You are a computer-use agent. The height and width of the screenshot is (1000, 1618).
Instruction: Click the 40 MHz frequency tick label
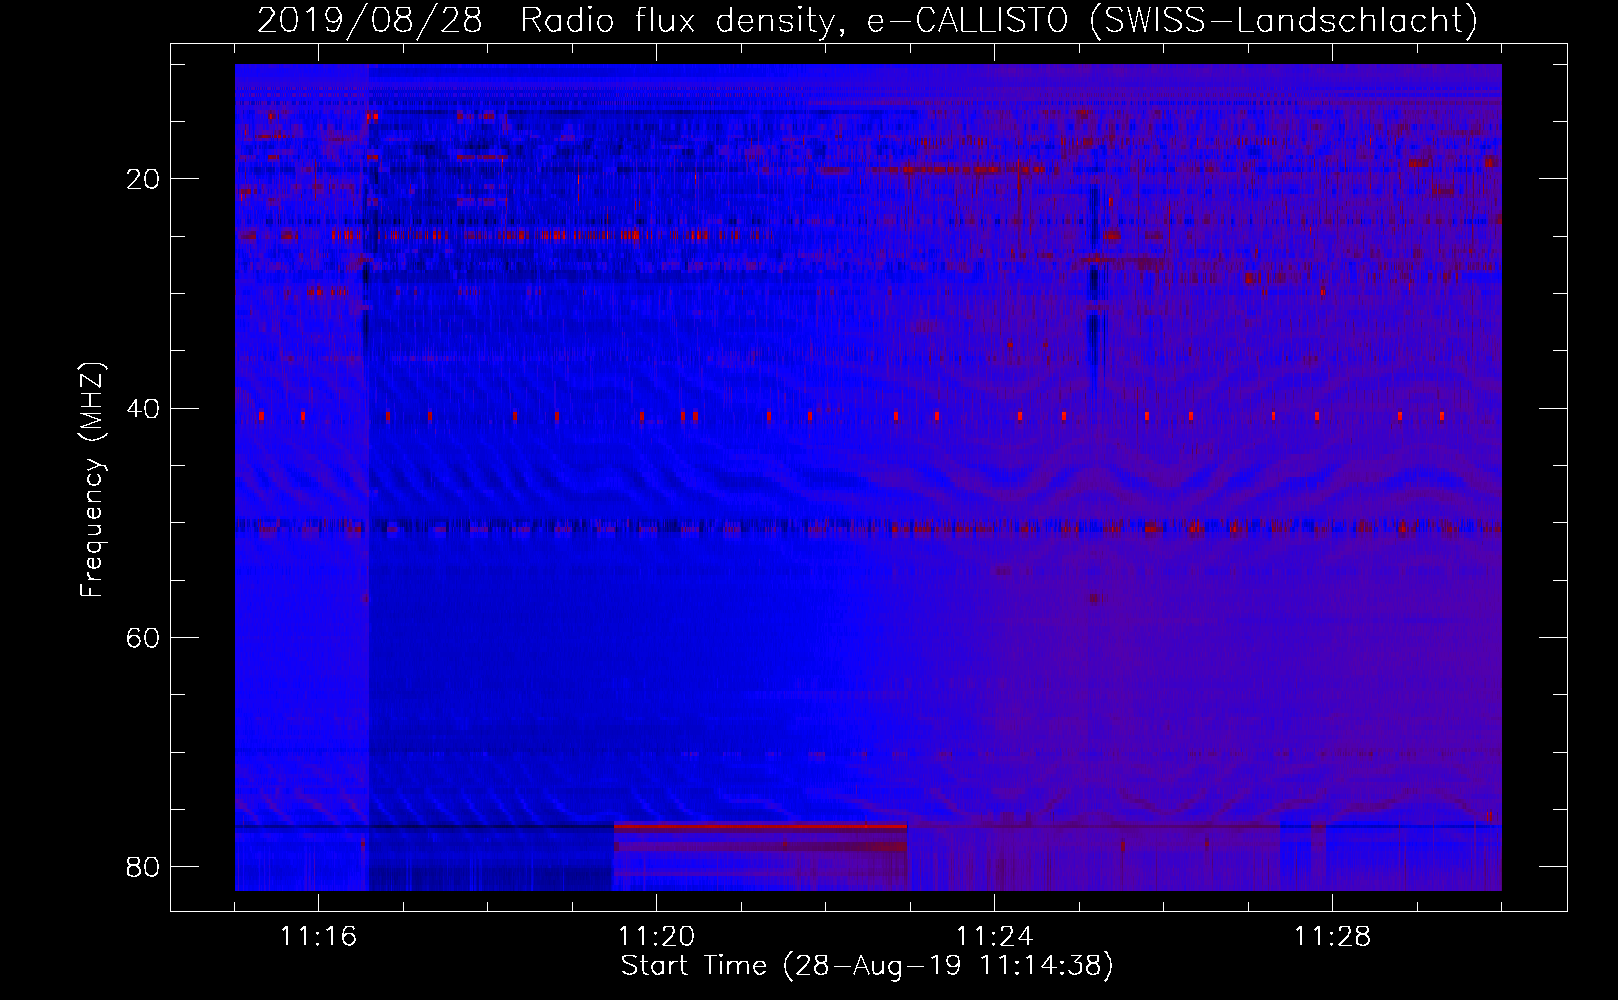pos(143,408)
